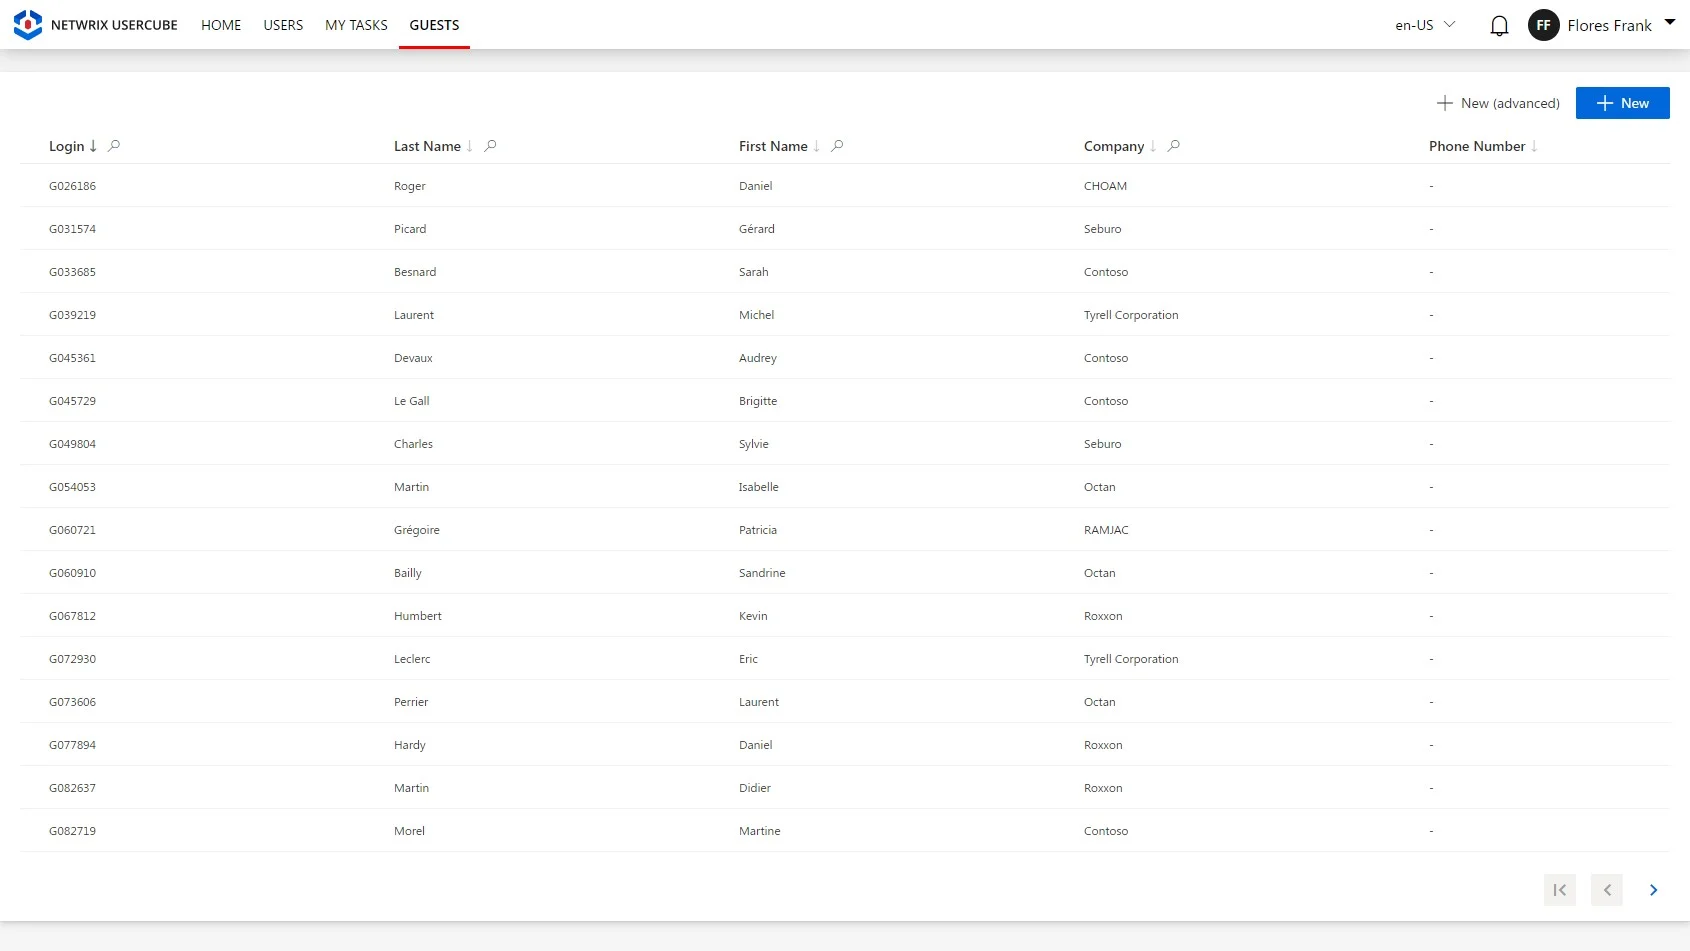
Task: Click Flores Frank user name
Action: click(1609, 26)
